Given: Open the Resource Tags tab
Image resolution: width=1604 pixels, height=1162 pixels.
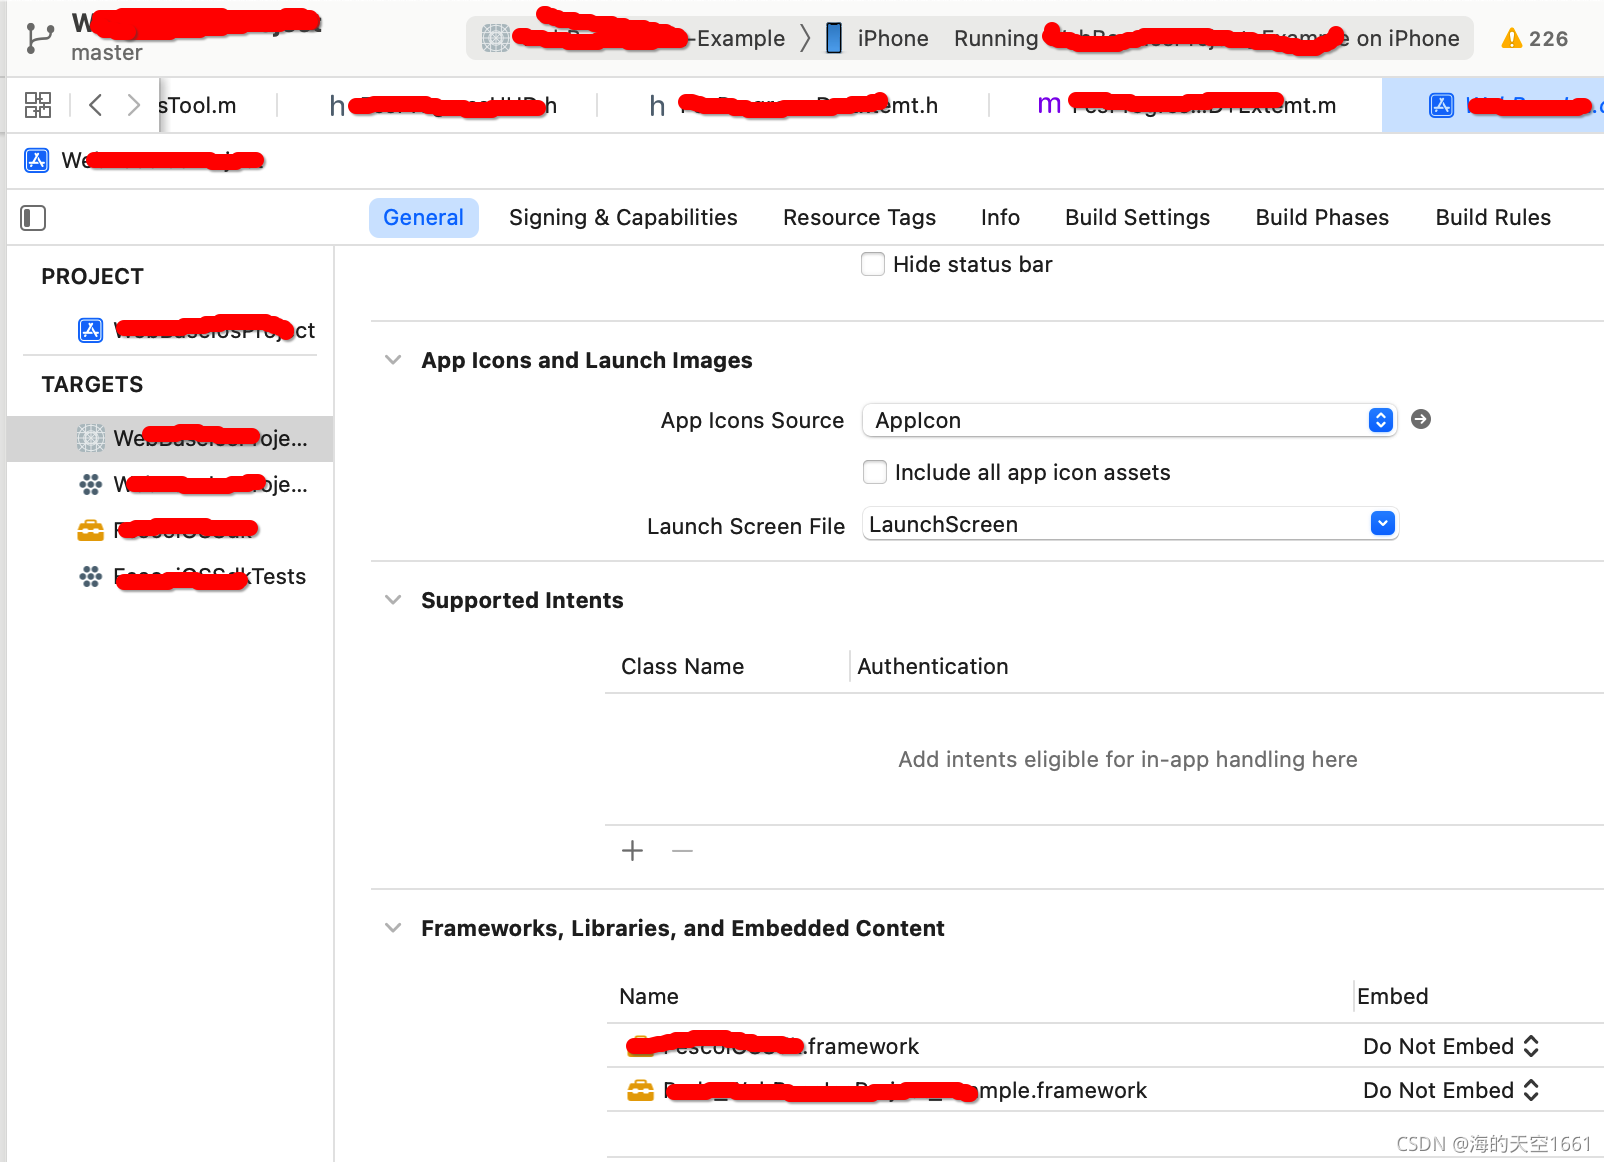Looking at the screenshot, I should 860,218.
